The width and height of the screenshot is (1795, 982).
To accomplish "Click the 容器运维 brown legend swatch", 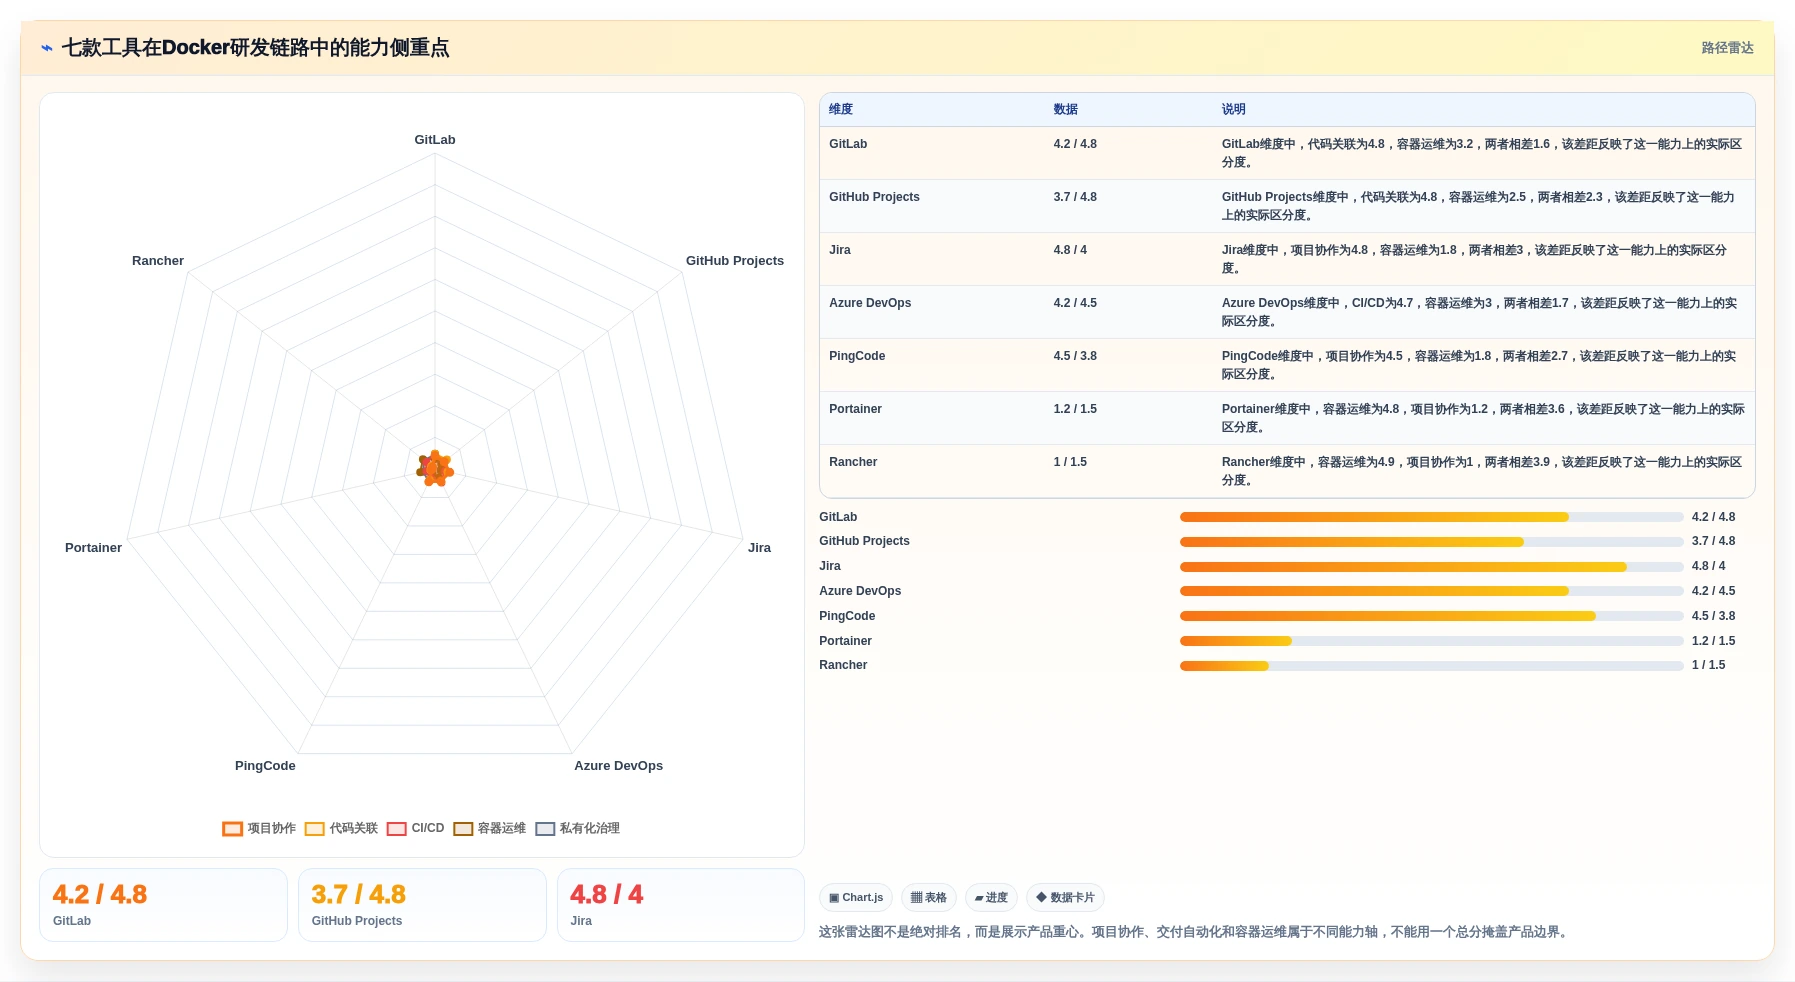I will point(463,829).
